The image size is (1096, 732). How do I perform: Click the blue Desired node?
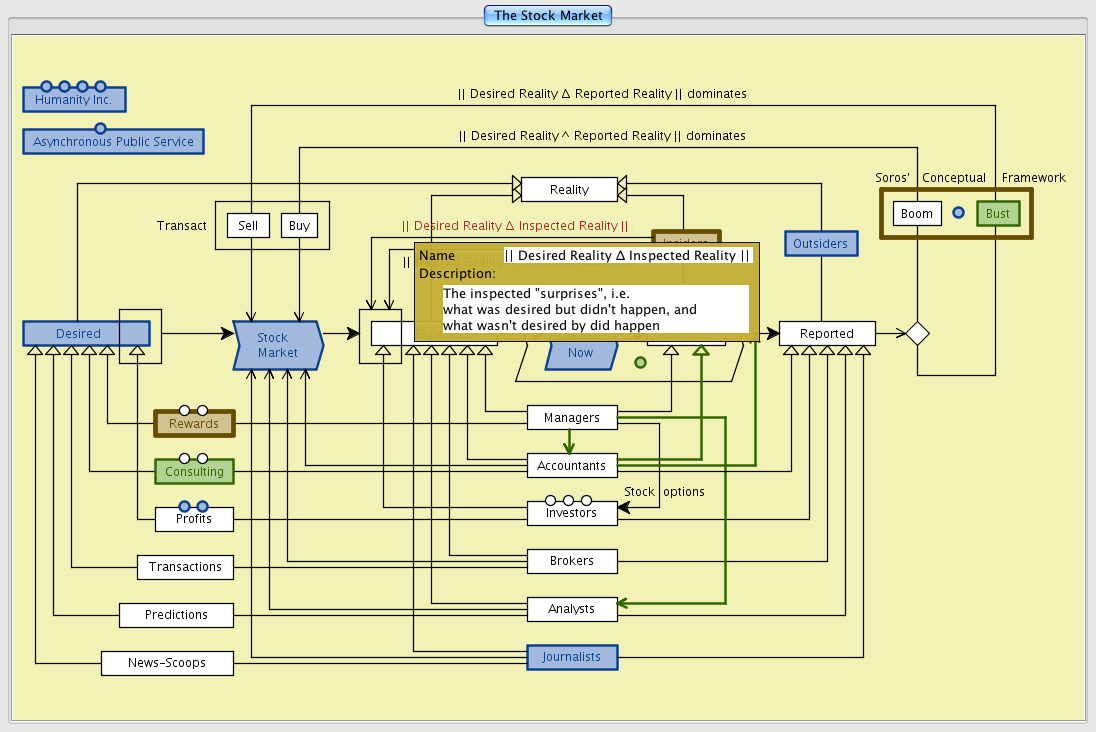pos(78,334)
